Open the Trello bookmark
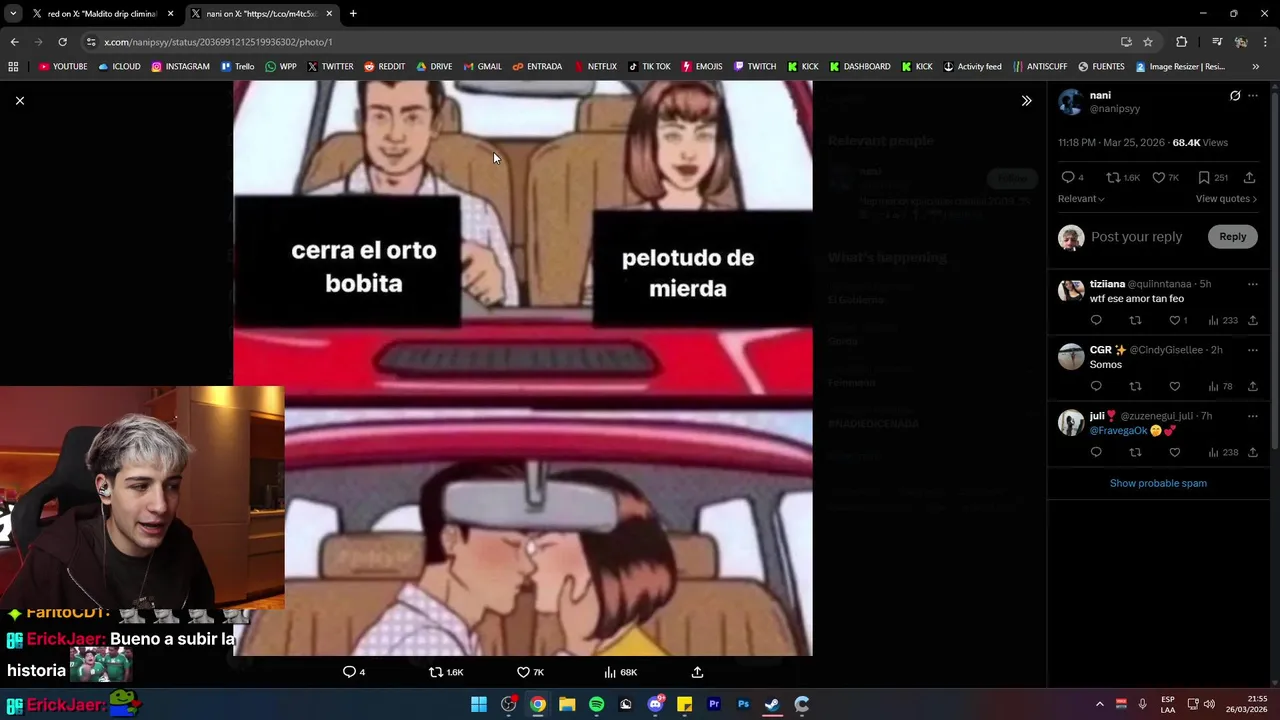The width and height of the screenshot is (1280, 720). point(238,67)
